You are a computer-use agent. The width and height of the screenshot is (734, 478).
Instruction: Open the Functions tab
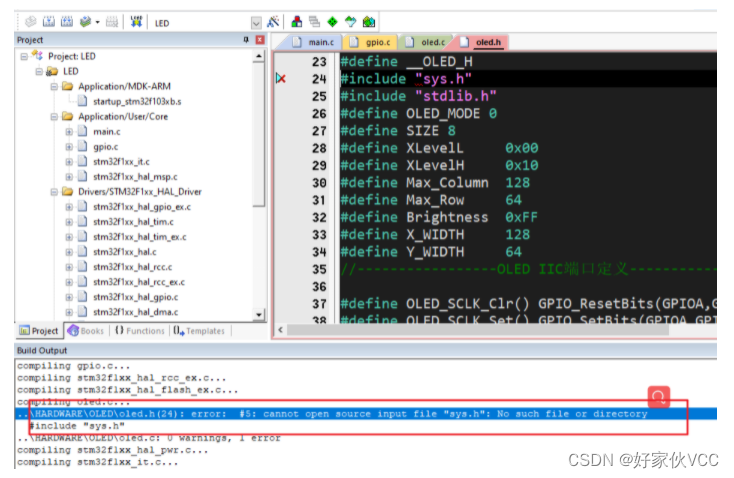[140, 331]
